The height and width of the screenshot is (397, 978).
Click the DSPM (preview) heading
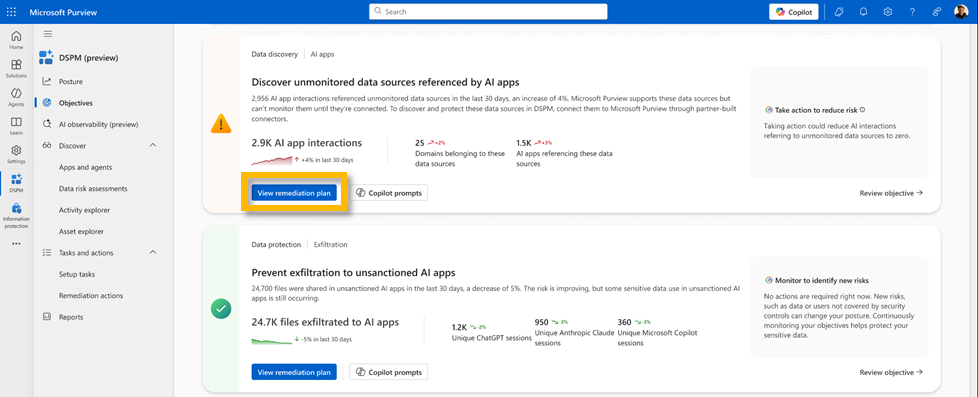(88, 58)
